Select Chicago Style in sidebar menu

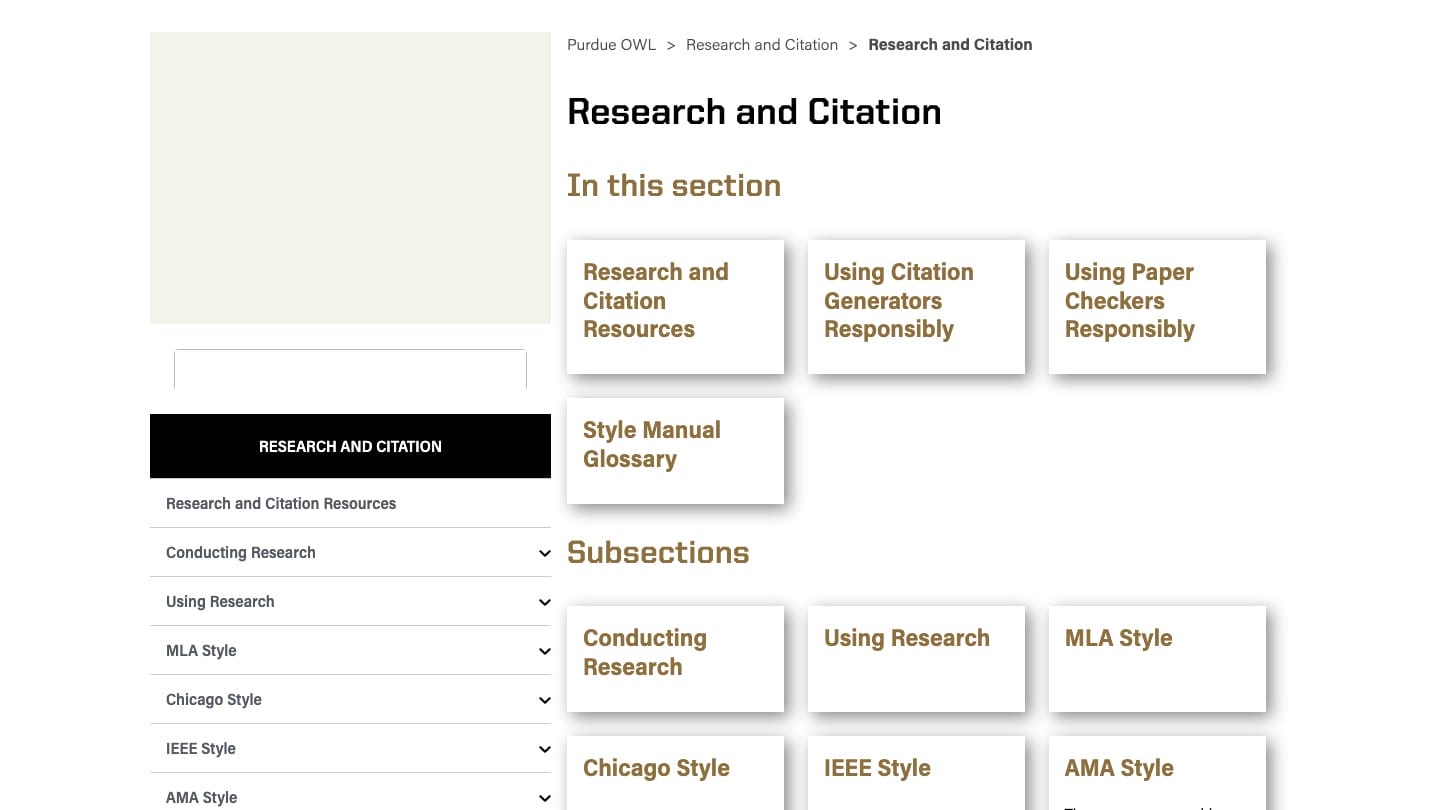click(x=214, y=699)
